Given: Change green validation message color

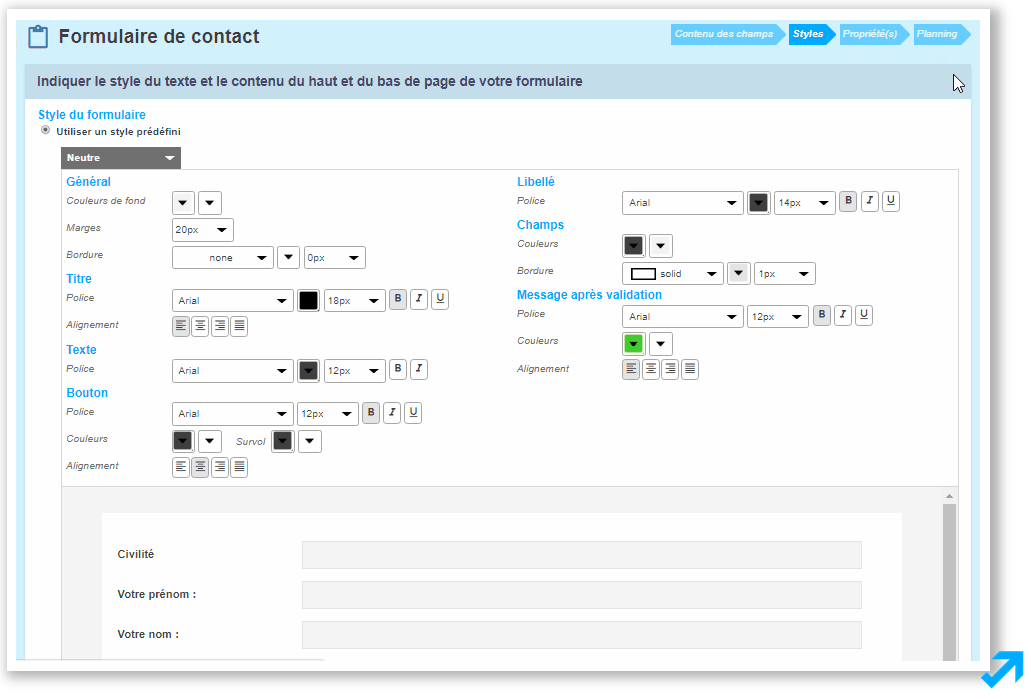Looking at the screenshot, I should click(x=634, y=343).
